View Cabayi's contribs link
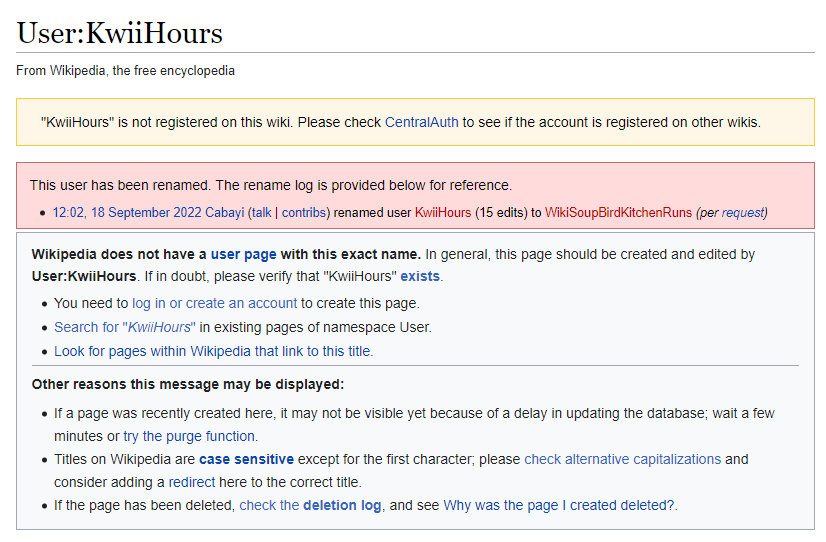This screenshot has width=826, height=542. point(304,212)
